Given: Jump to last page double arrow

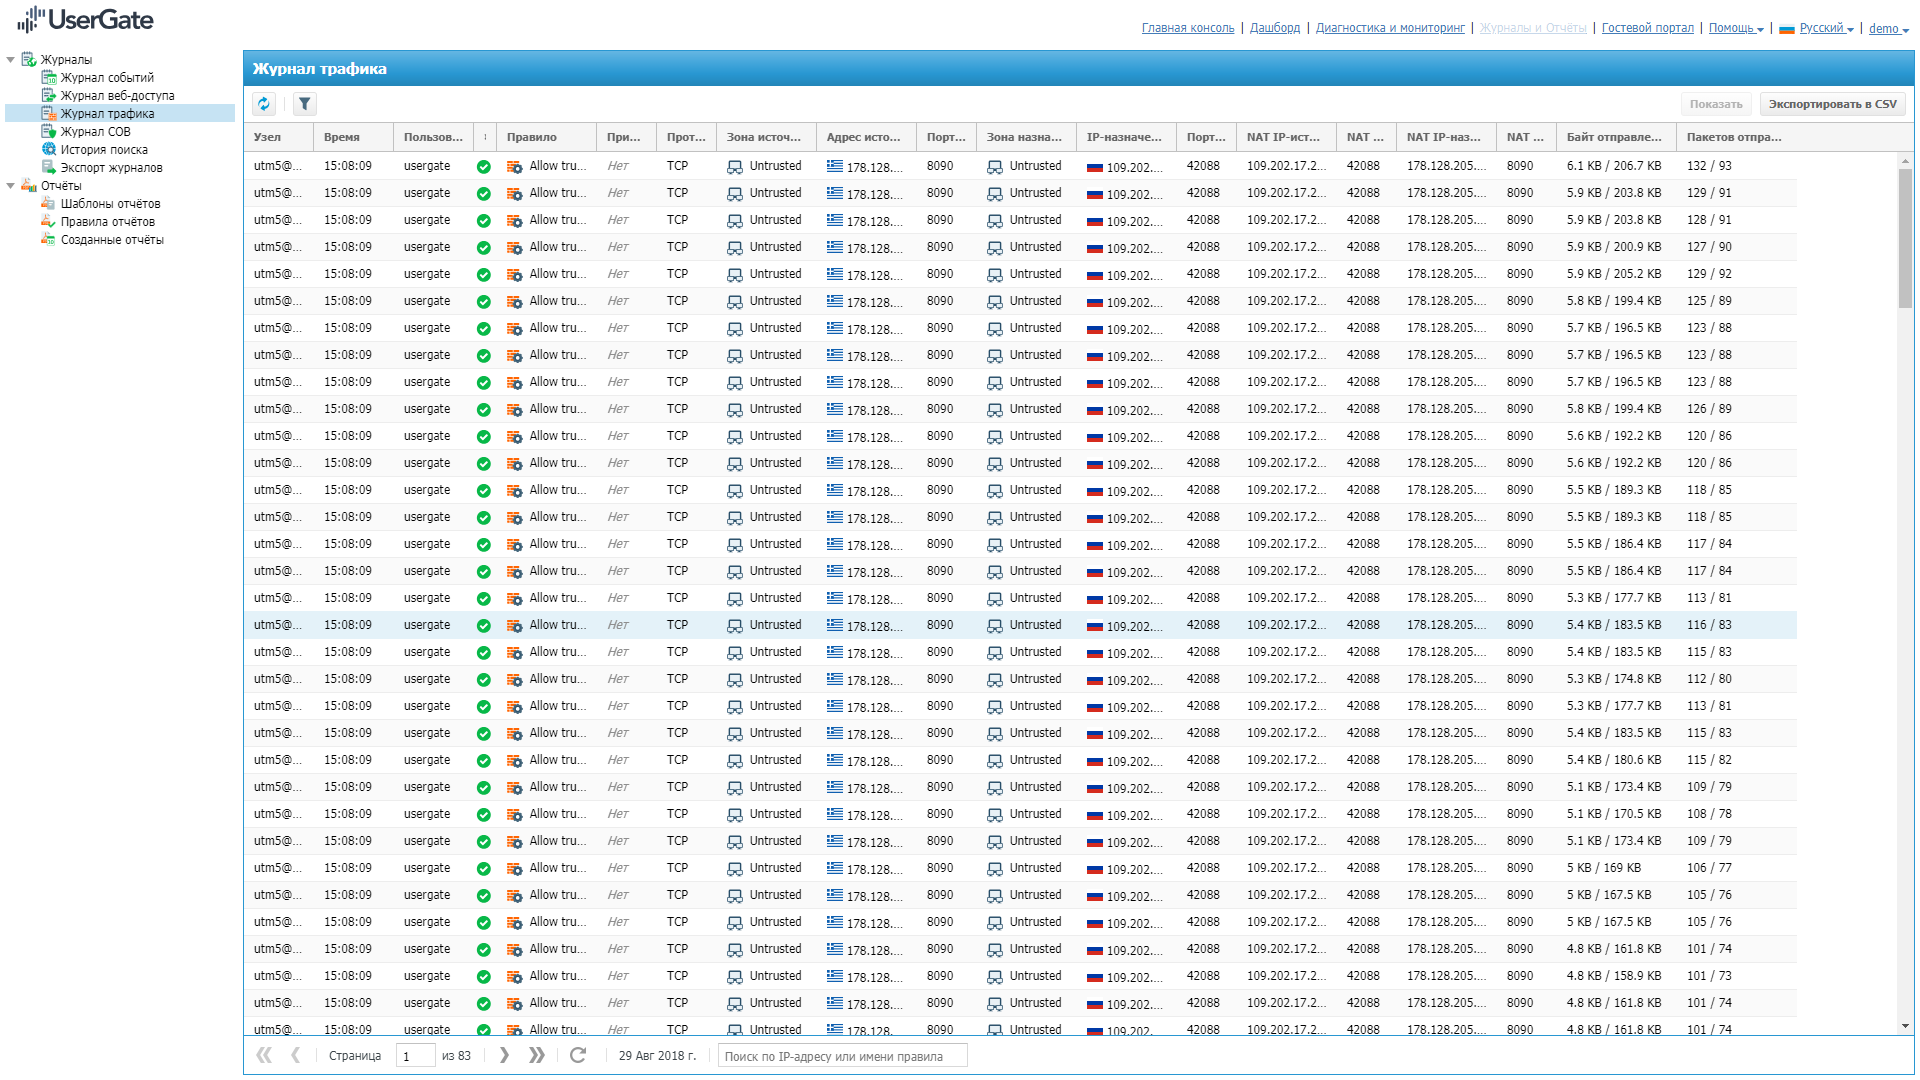Looking at the screenshot, I should [537, 1055].
